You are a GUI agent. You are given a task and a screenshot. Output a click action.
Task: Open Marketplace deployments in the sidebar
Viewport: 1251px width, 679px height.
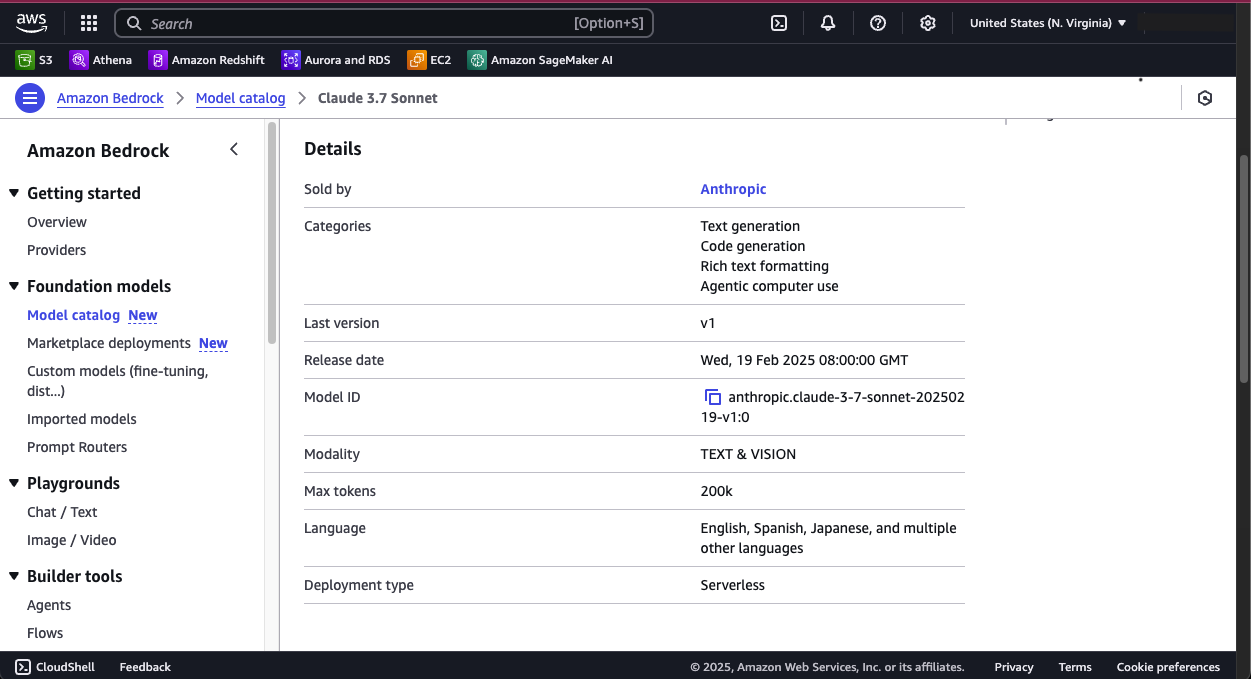pos(109,343)
